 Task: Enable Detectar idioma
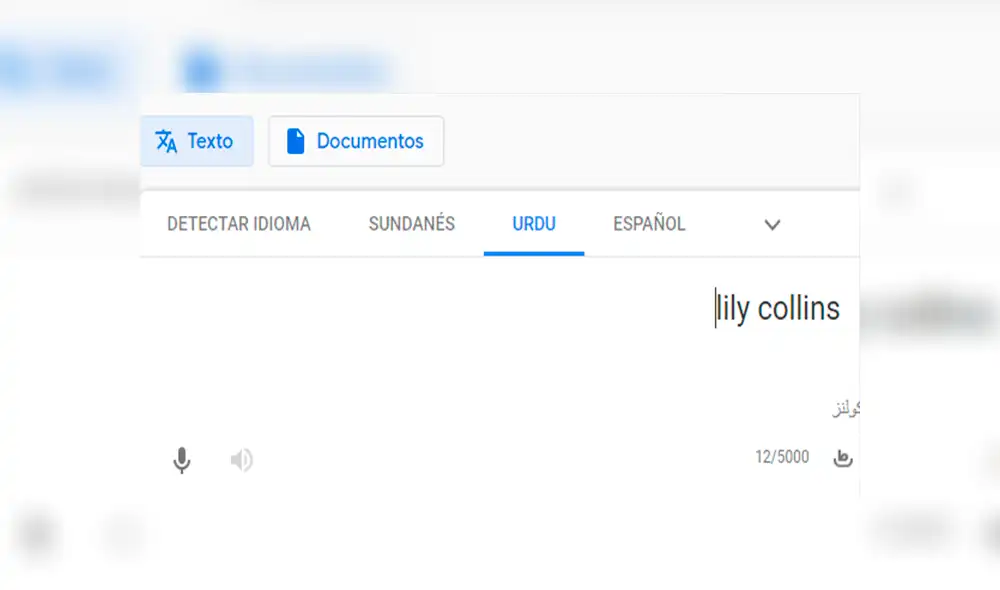pyautogui.click(x=239, y=224)
